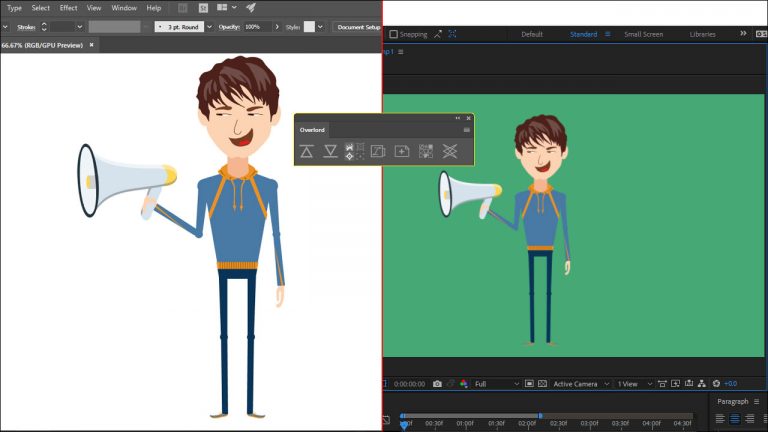This screenshot has height=432, width=768.
Task: Click Overlord new artboard from comp icon
Action: tap(378, 151)
